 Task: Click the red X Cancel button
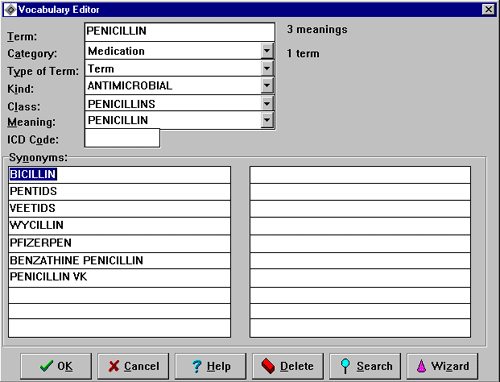[133, 366]
